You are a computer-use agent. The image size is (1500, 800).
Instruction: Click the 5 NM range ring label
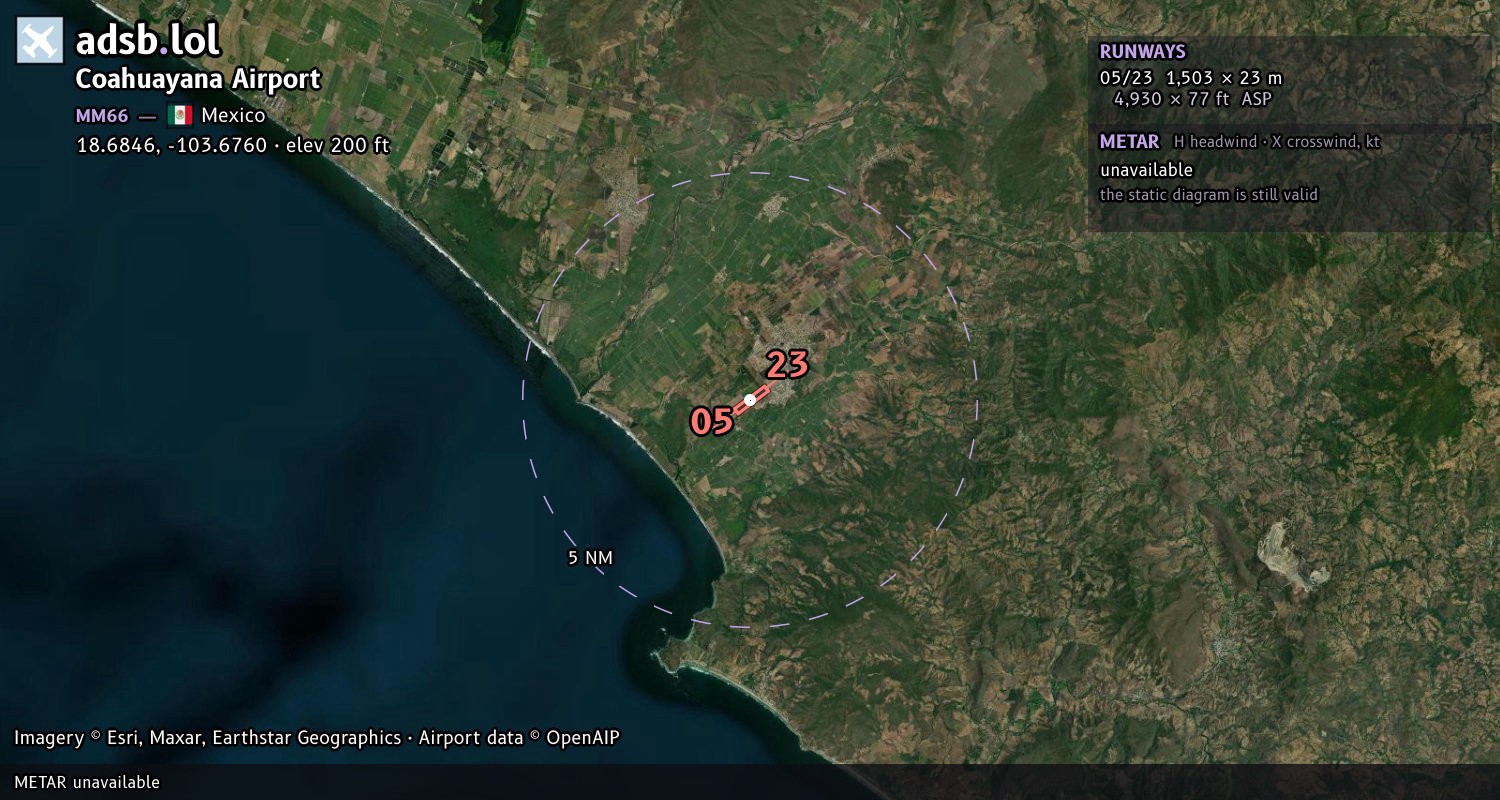click(x=590, y=557)
